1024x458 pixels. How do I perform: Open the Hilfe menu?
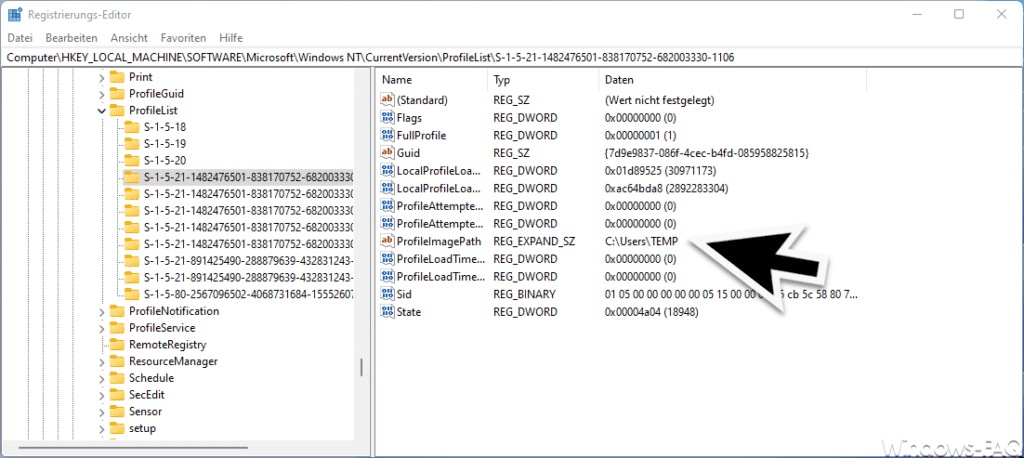(x=231, y=38)
